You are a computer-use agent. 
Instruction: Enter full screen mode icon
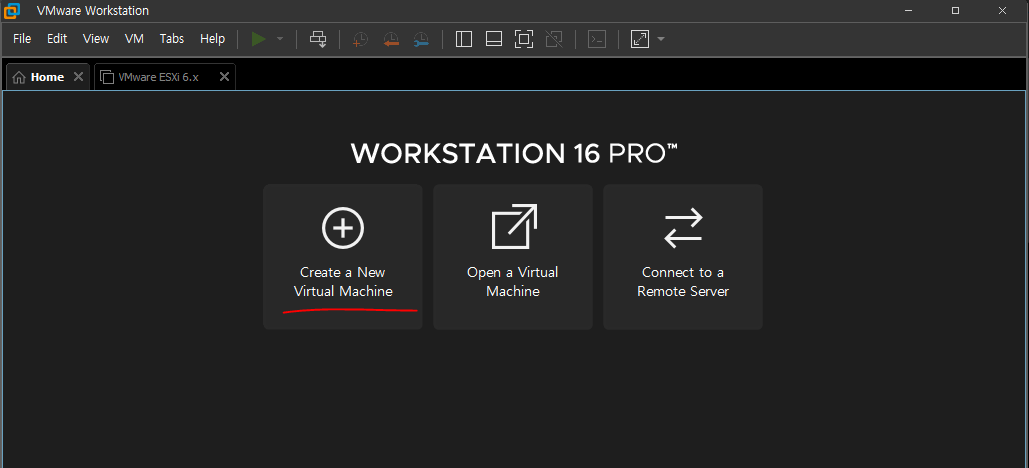524,39
